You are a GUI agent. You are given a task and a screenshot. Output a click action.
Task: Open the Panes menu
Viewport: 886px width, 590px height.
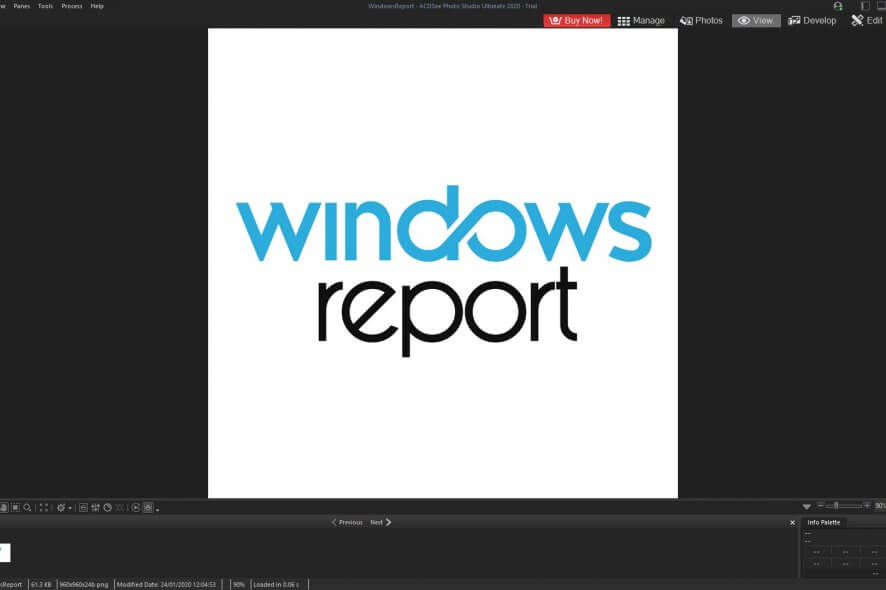[x=21, y=6]
